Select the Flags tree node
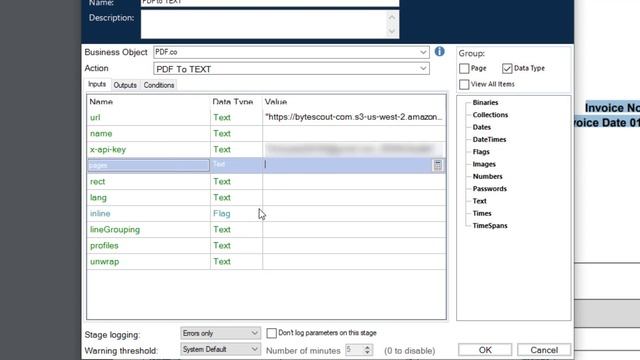Image resolution: width=640 pixels, height=360 pixels. click(x=481, y=151)
